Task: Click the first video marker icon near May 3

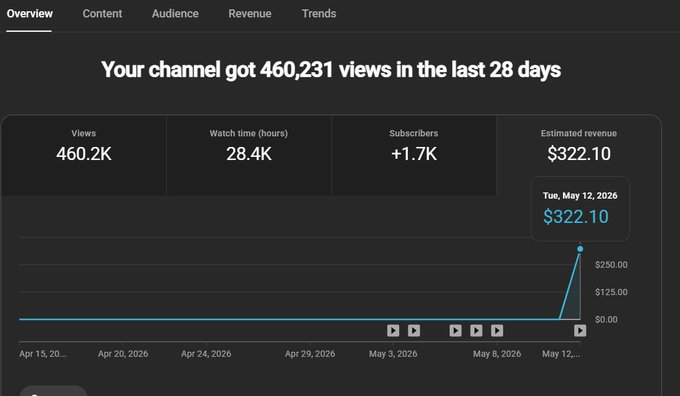Action: click(x=393, y=331)
